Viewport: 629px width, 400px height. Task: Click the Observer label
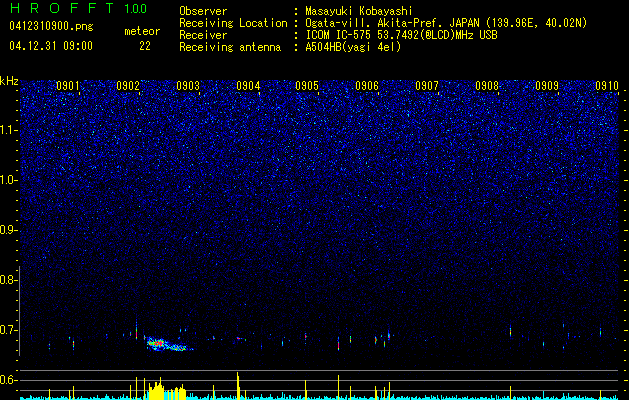pos(203,11)
